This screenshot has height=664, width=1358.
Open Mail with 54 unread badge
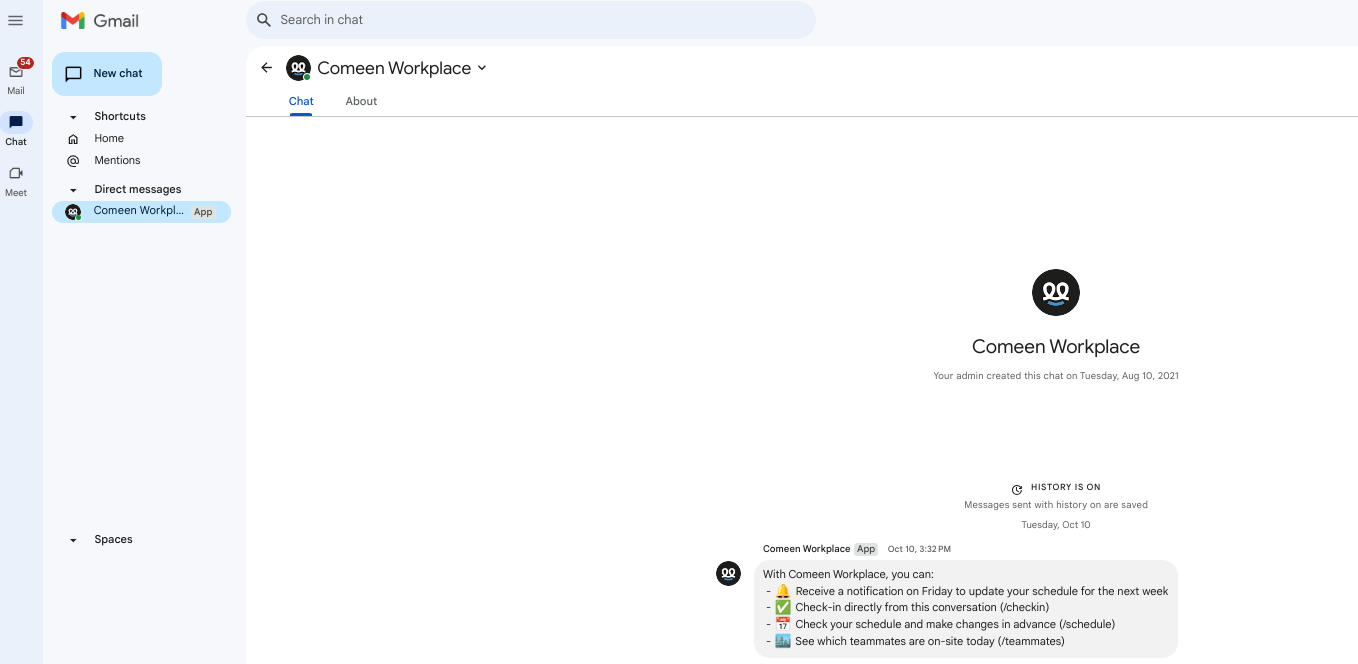coord(16,77)
